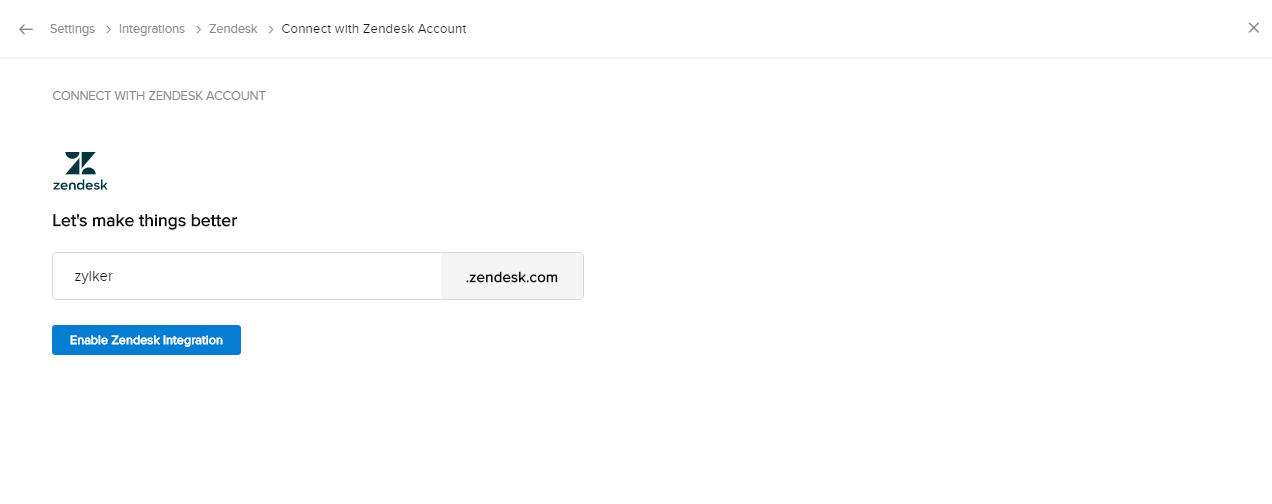The width and height of the screenshot is (1272, 504).
Task: Click the word 'Account' in the breadcrumb
Action: coord(443,29)
